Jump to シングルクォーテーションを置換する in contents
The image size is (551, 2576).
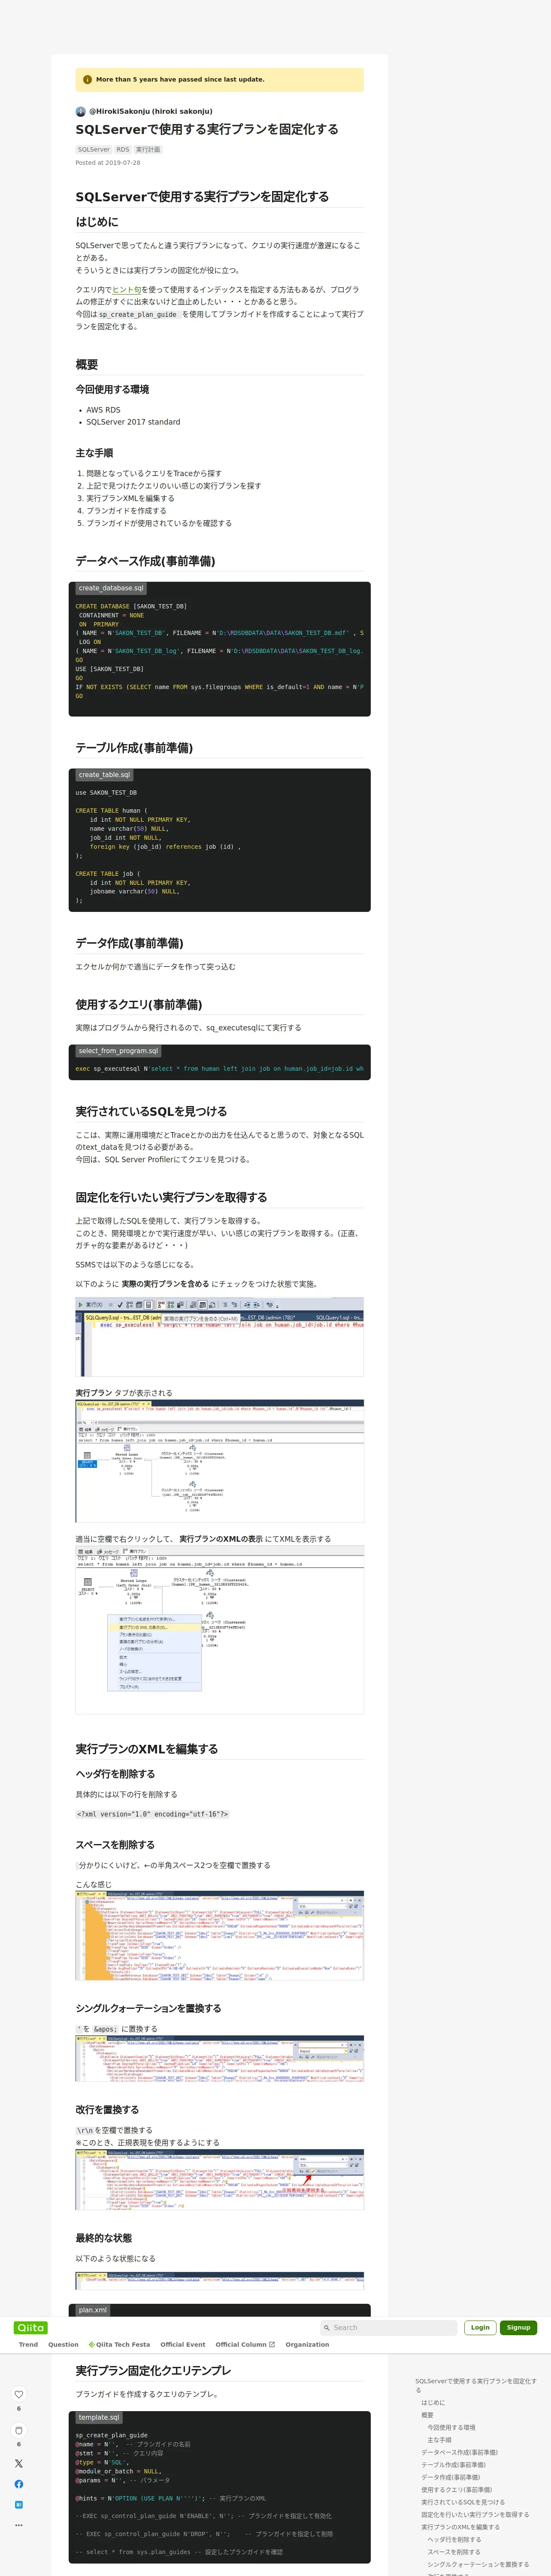[478, 2564]
